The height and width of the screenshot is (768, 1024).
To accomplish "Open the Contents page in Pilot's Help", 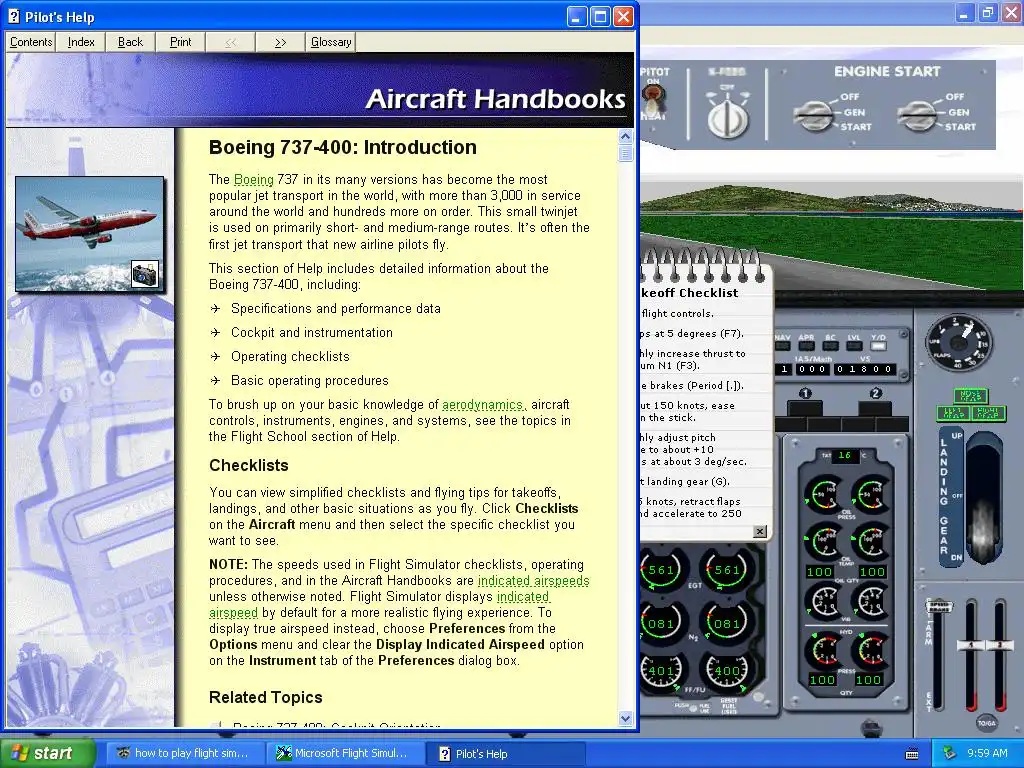I will (31, 42).
